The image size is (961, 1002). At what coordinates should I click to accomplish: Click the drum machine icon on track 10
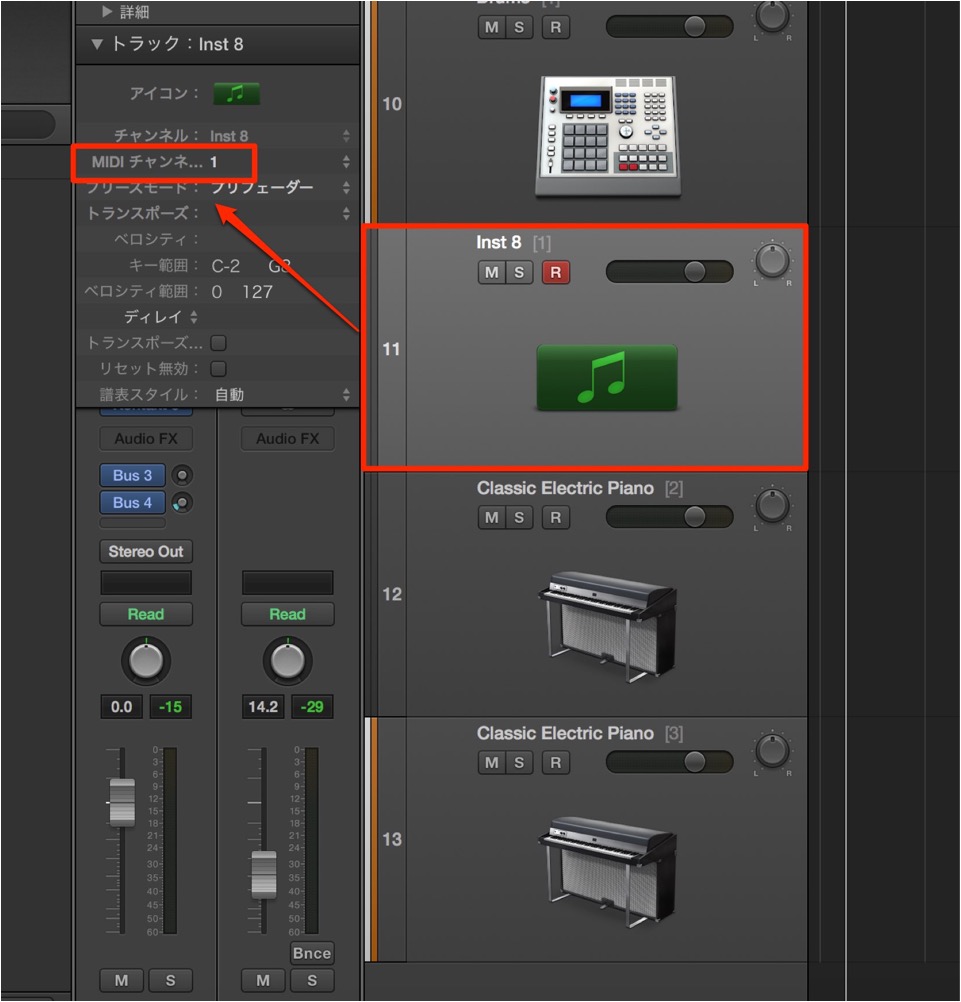(x=608, y=136)
